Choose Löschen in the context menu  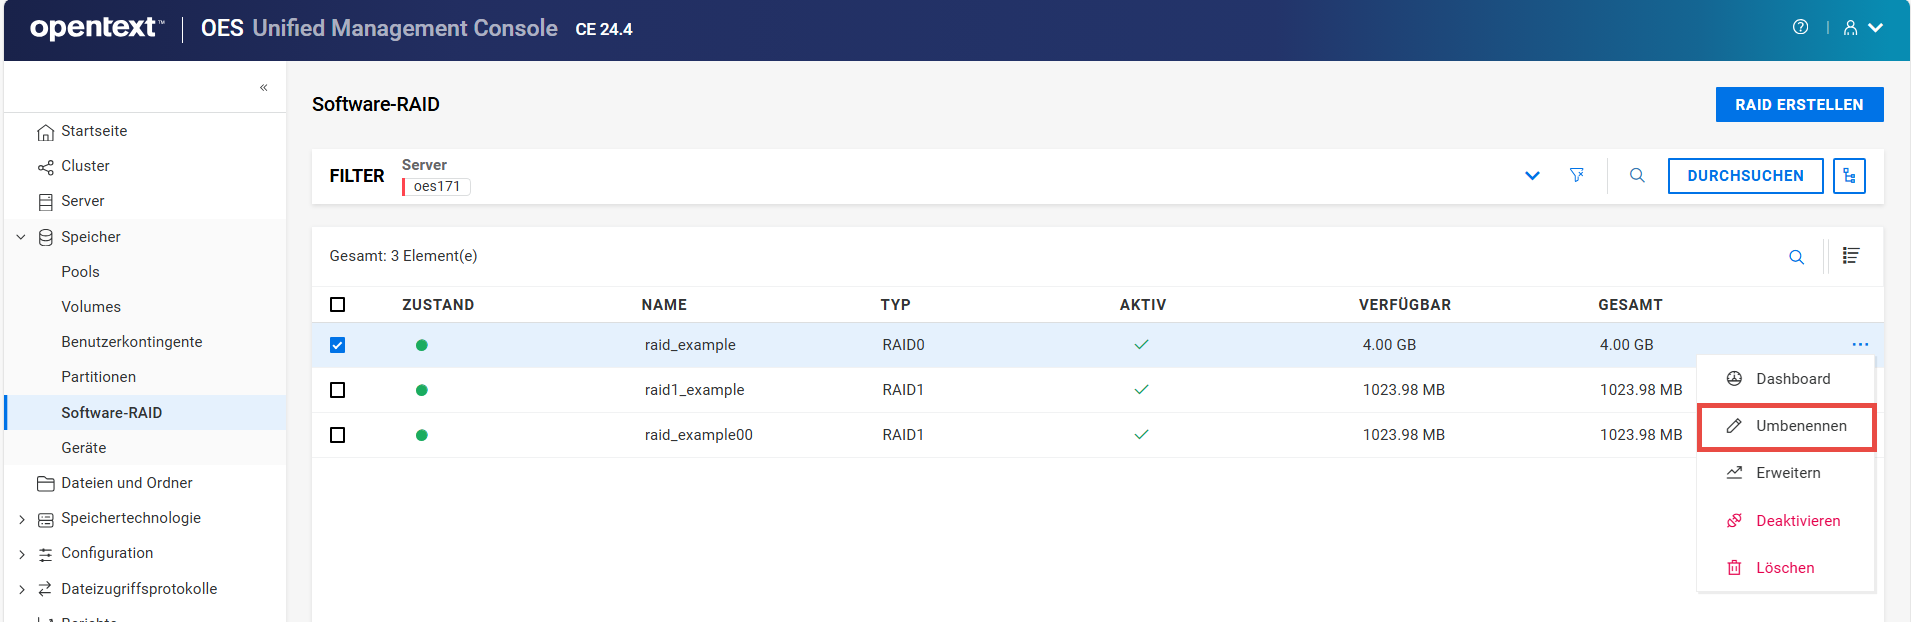pyautogui.click(x=1784, y=568)
